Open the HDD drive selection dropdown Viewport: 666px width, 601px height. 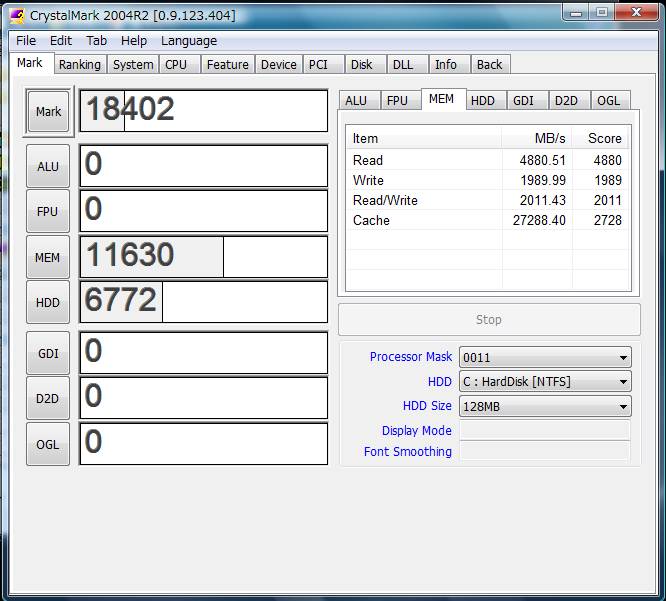click(544, 382)
